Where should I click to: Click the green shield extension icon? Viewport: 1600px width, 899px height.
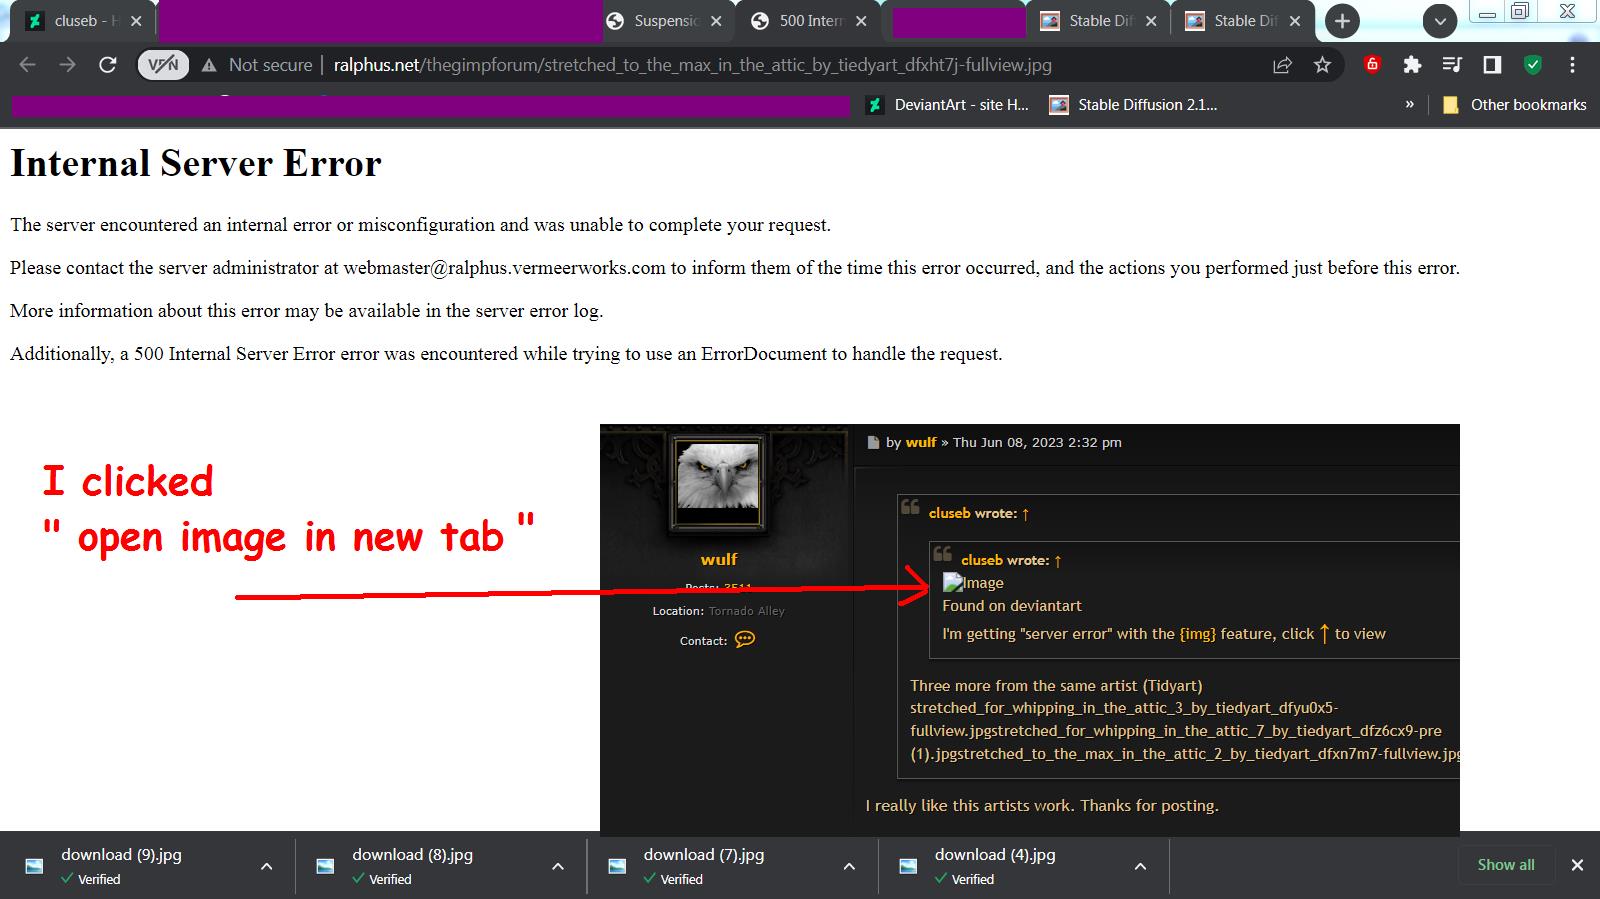[x=1532, y=65]
